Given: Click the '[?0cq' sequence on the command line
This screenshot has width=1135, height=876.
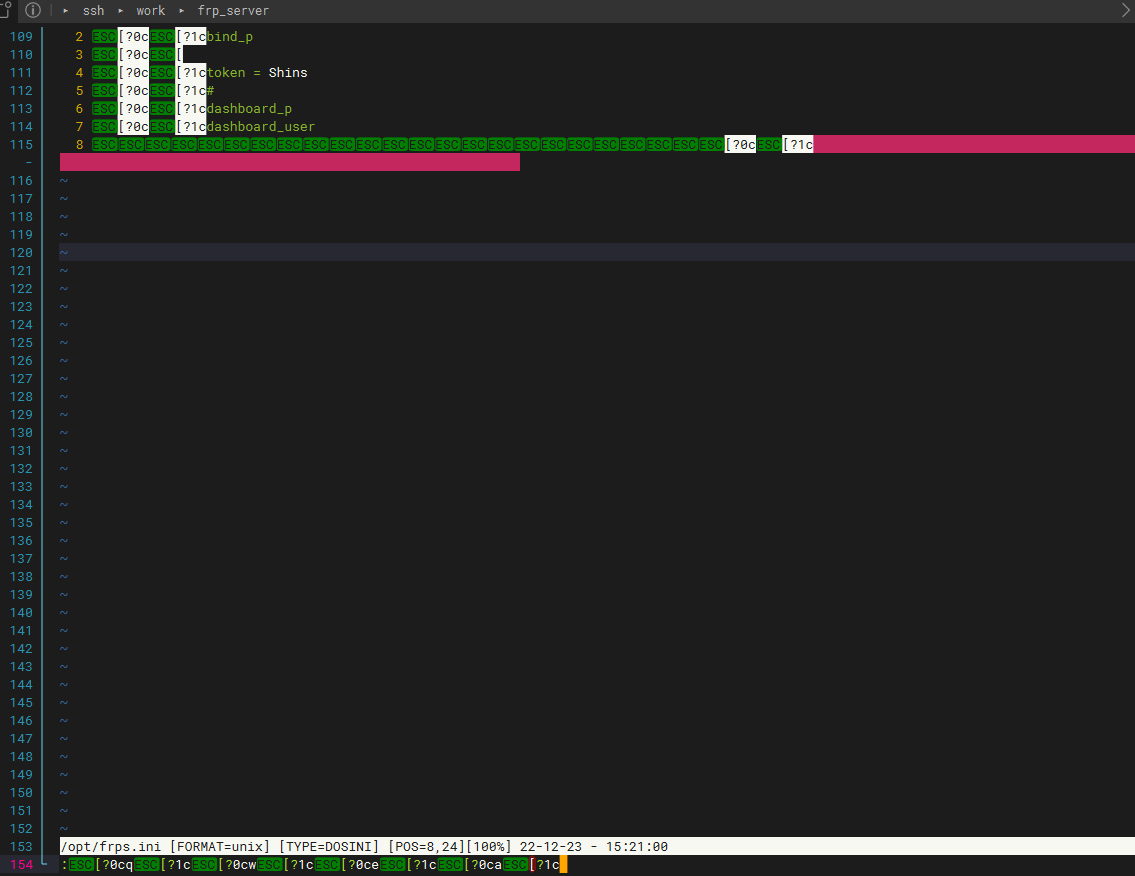Looking at the screenshot, I should coord(114,864).
